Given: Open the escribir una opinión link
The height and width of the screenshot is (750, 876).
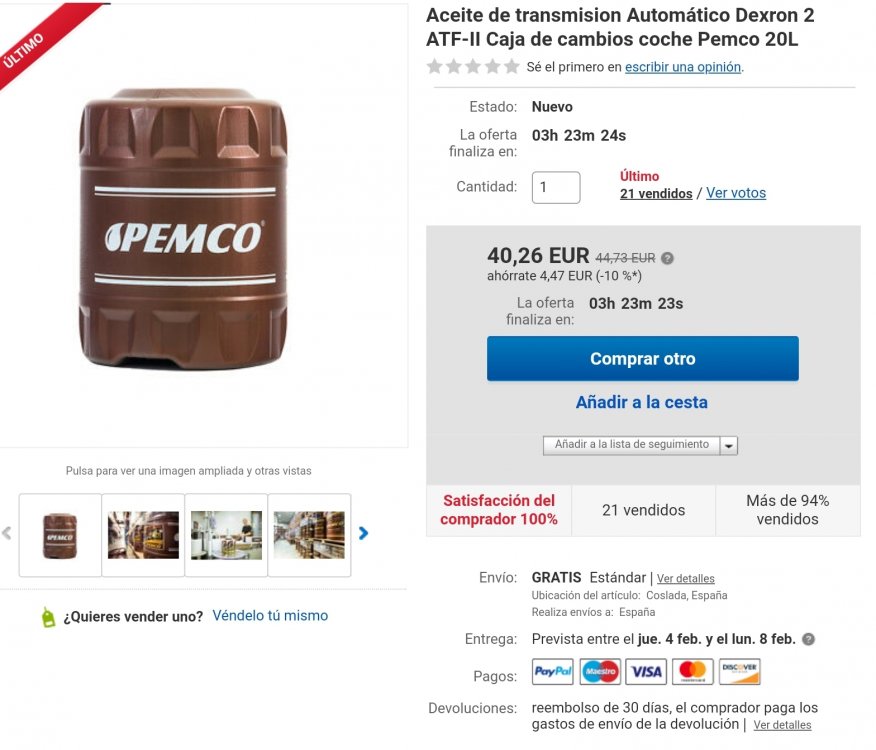Looking at the screenshot, I should 683,67.
